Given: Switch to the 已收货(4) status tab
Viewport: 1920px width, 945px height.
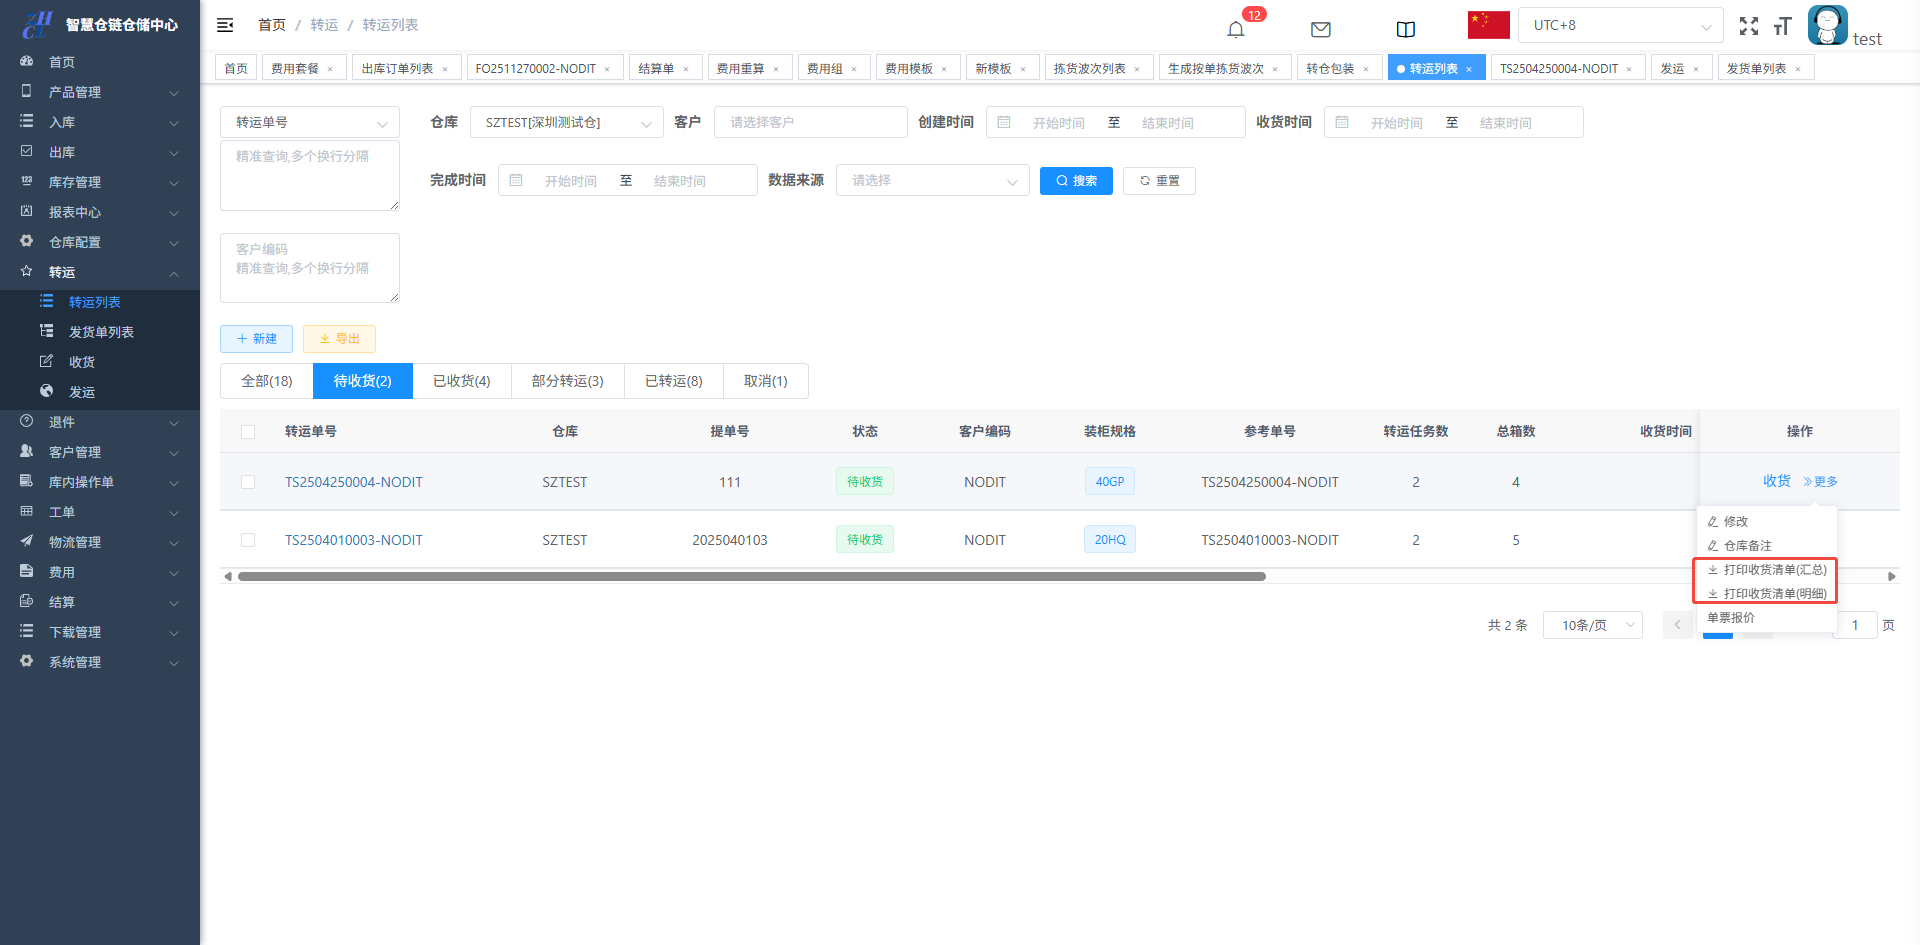Looking at the screenshot, I should (x=461, y=381).
